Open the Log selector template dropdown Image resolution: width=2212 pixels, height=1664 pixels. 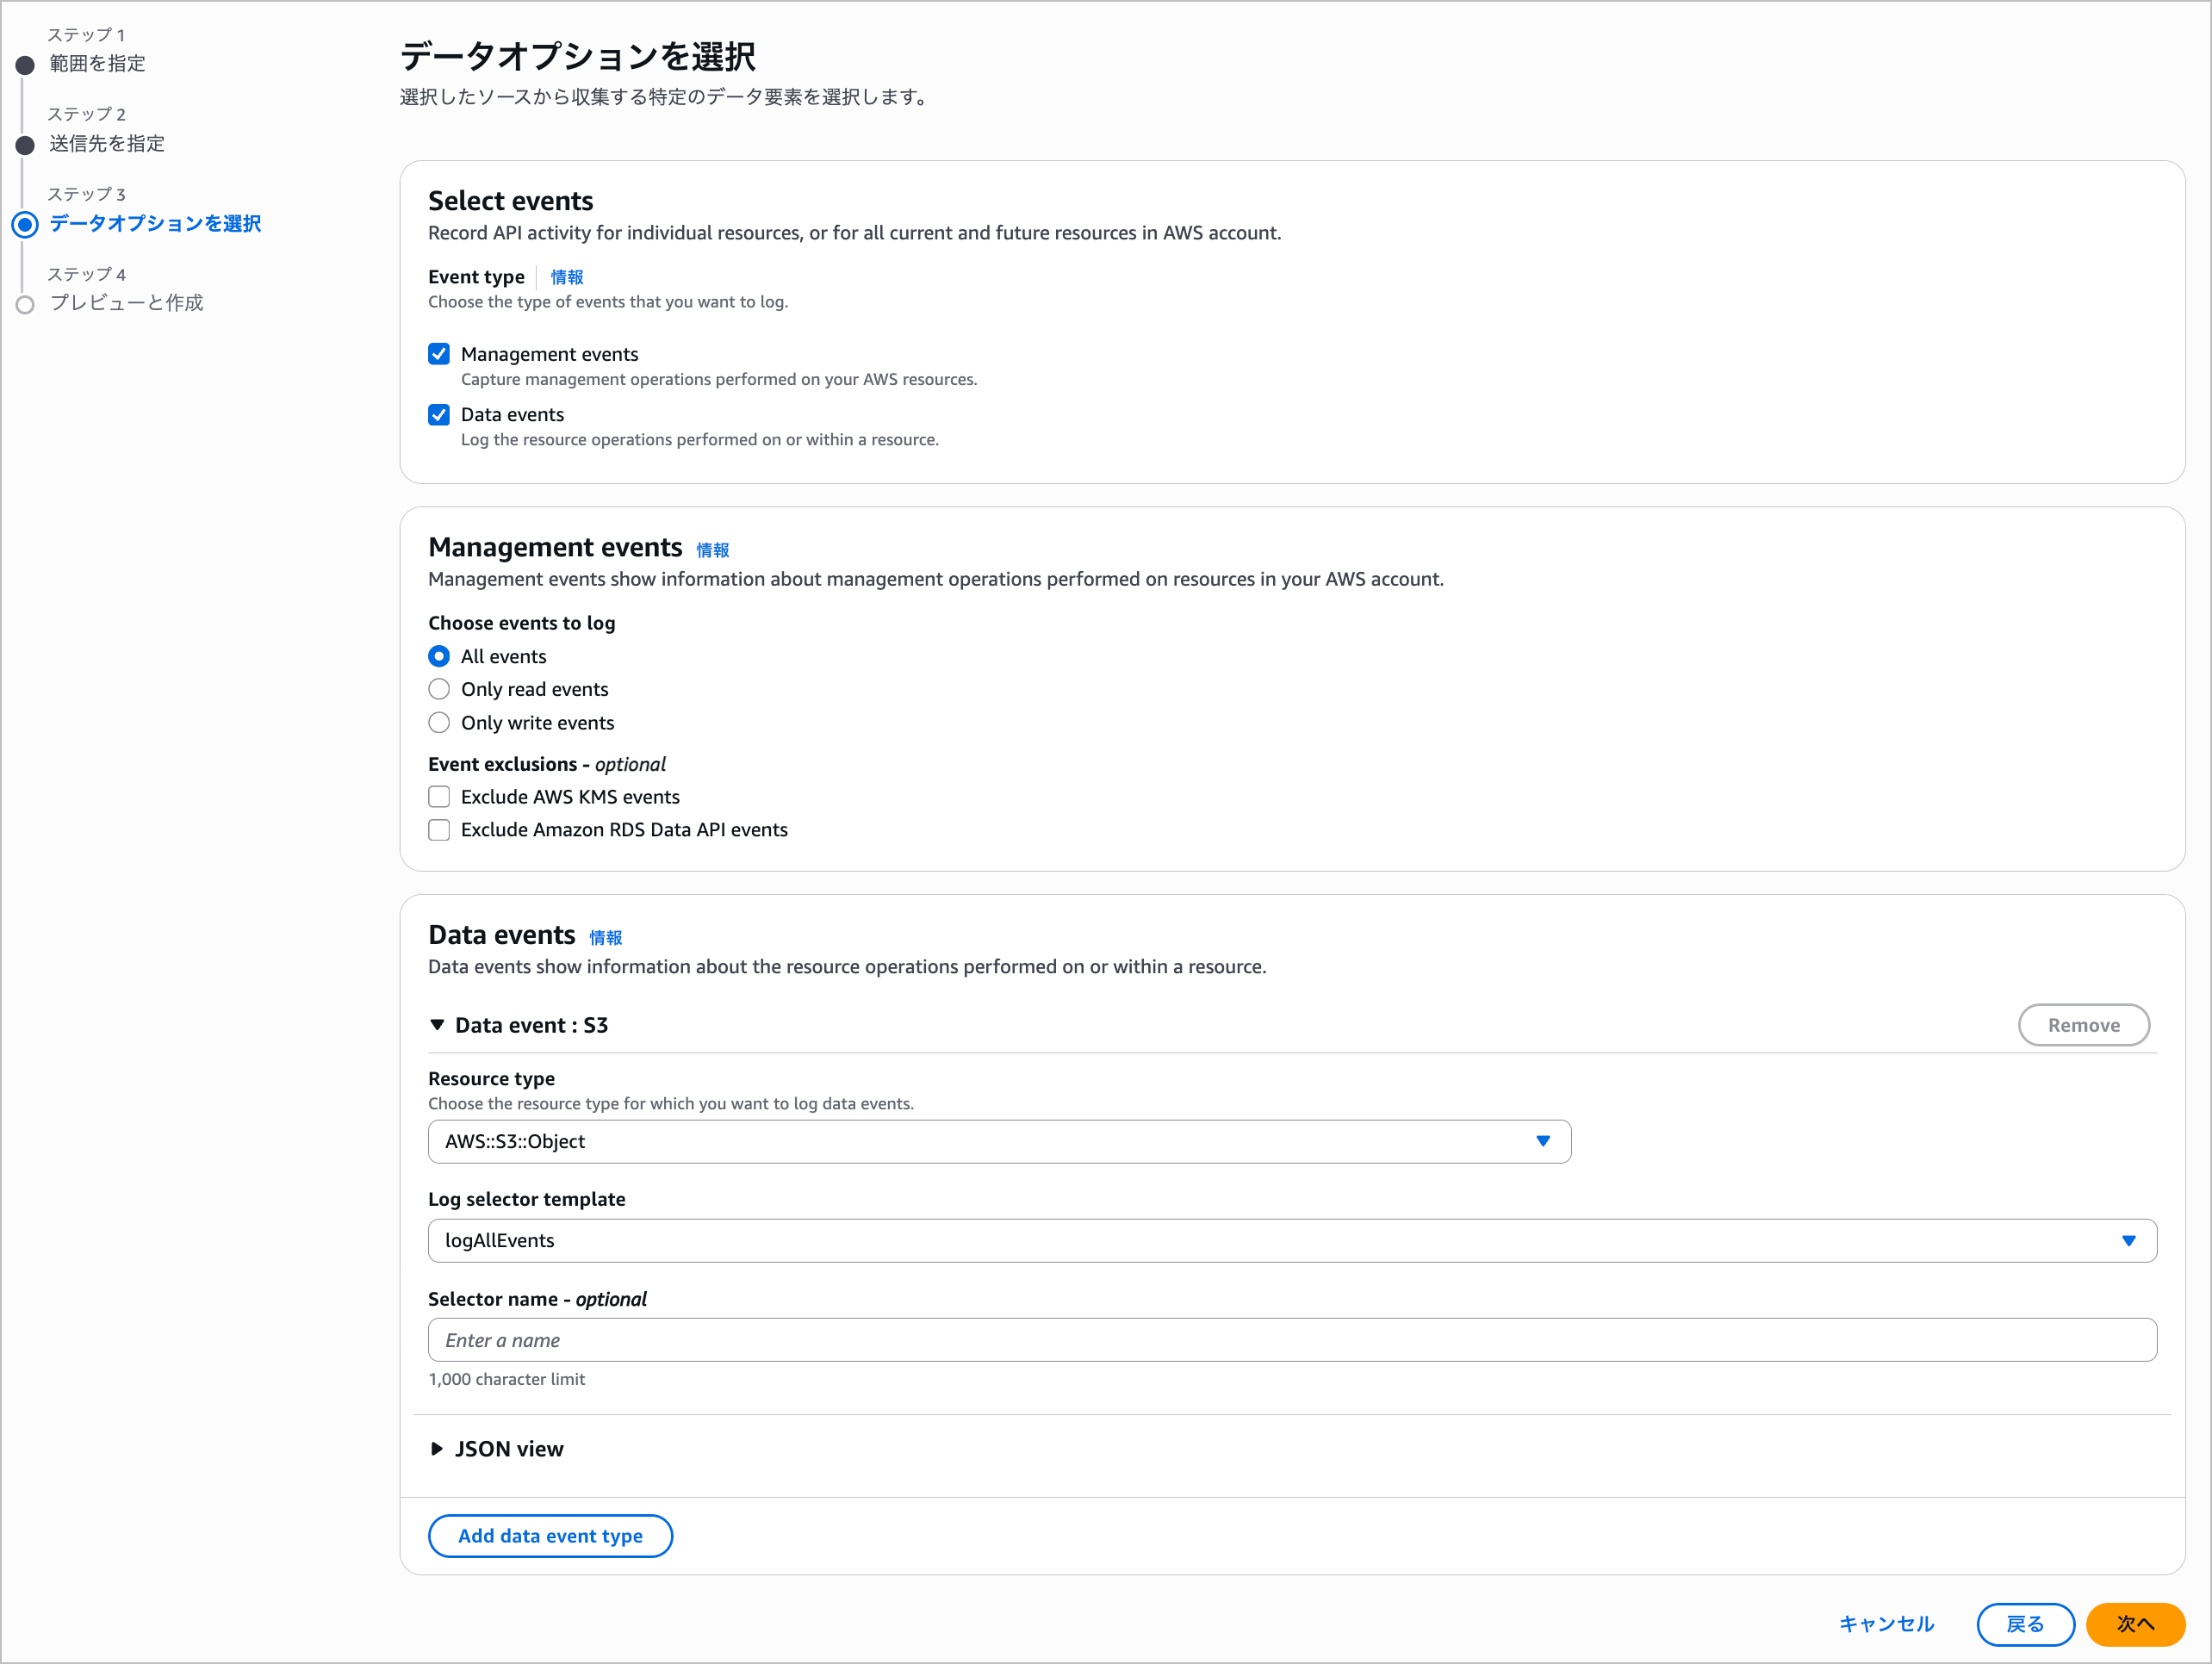[1291, 1240]
